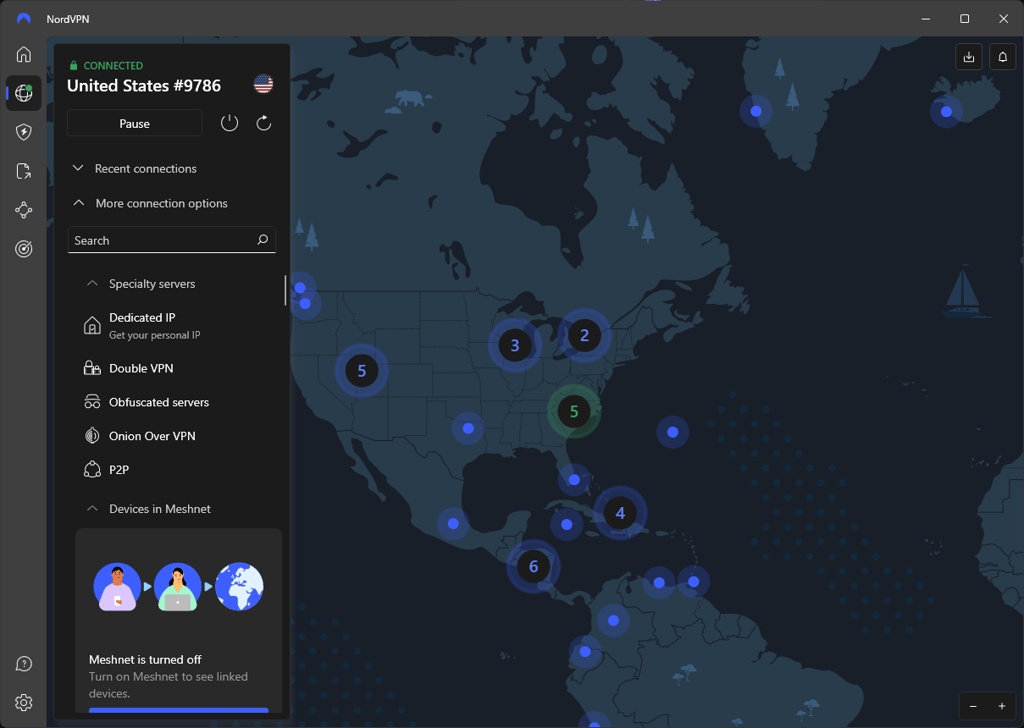Viewport: 1024px width, 728px height.
Task: Click 'Meshnet is turned off' text
Action: (x=145, y=659)
